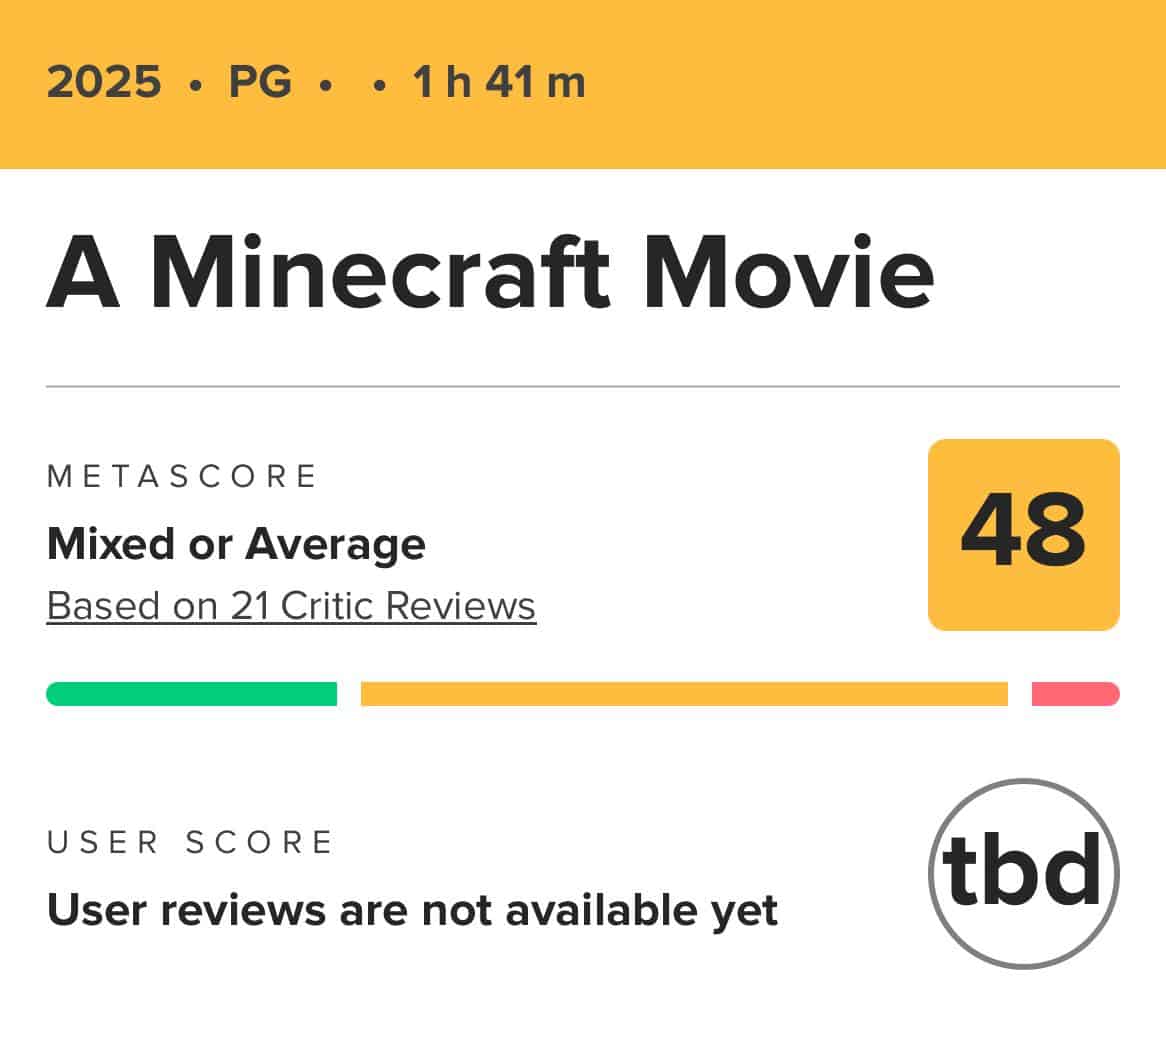
Task: Click the bullet dot just before the runtime
Action: 379,86
